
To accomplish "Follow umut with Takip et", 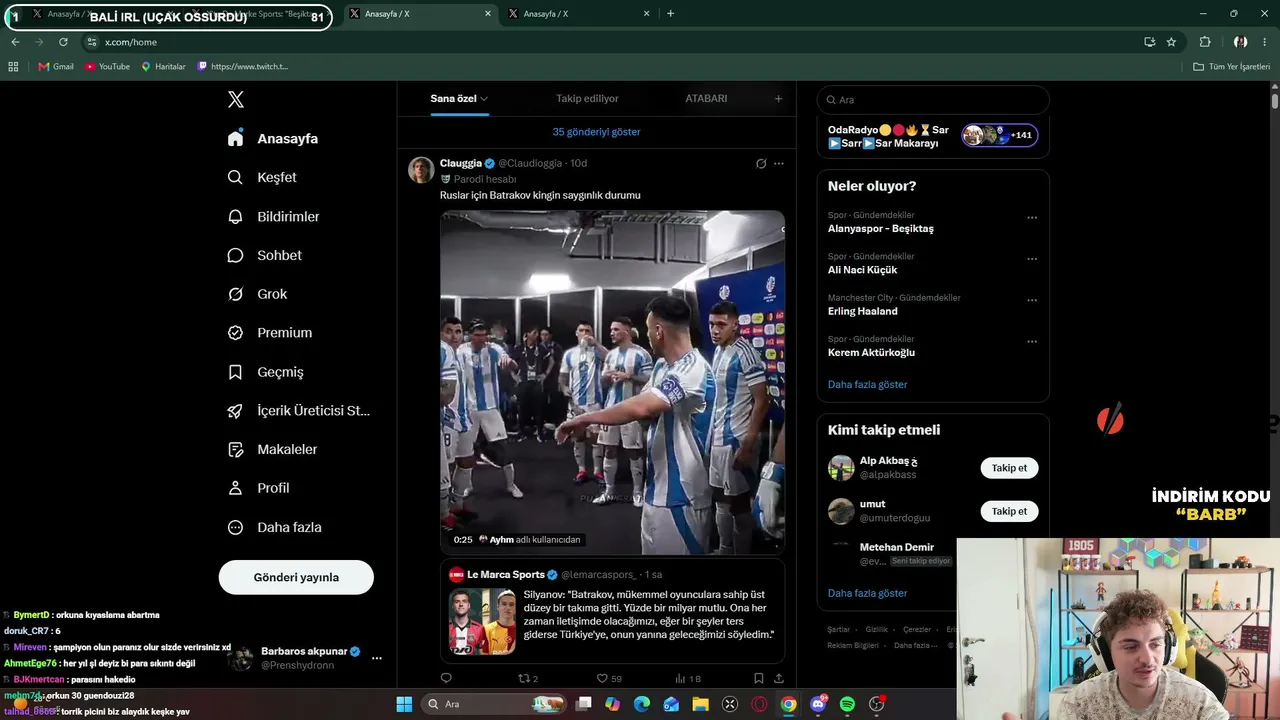I will click(x=1009, y=511).
